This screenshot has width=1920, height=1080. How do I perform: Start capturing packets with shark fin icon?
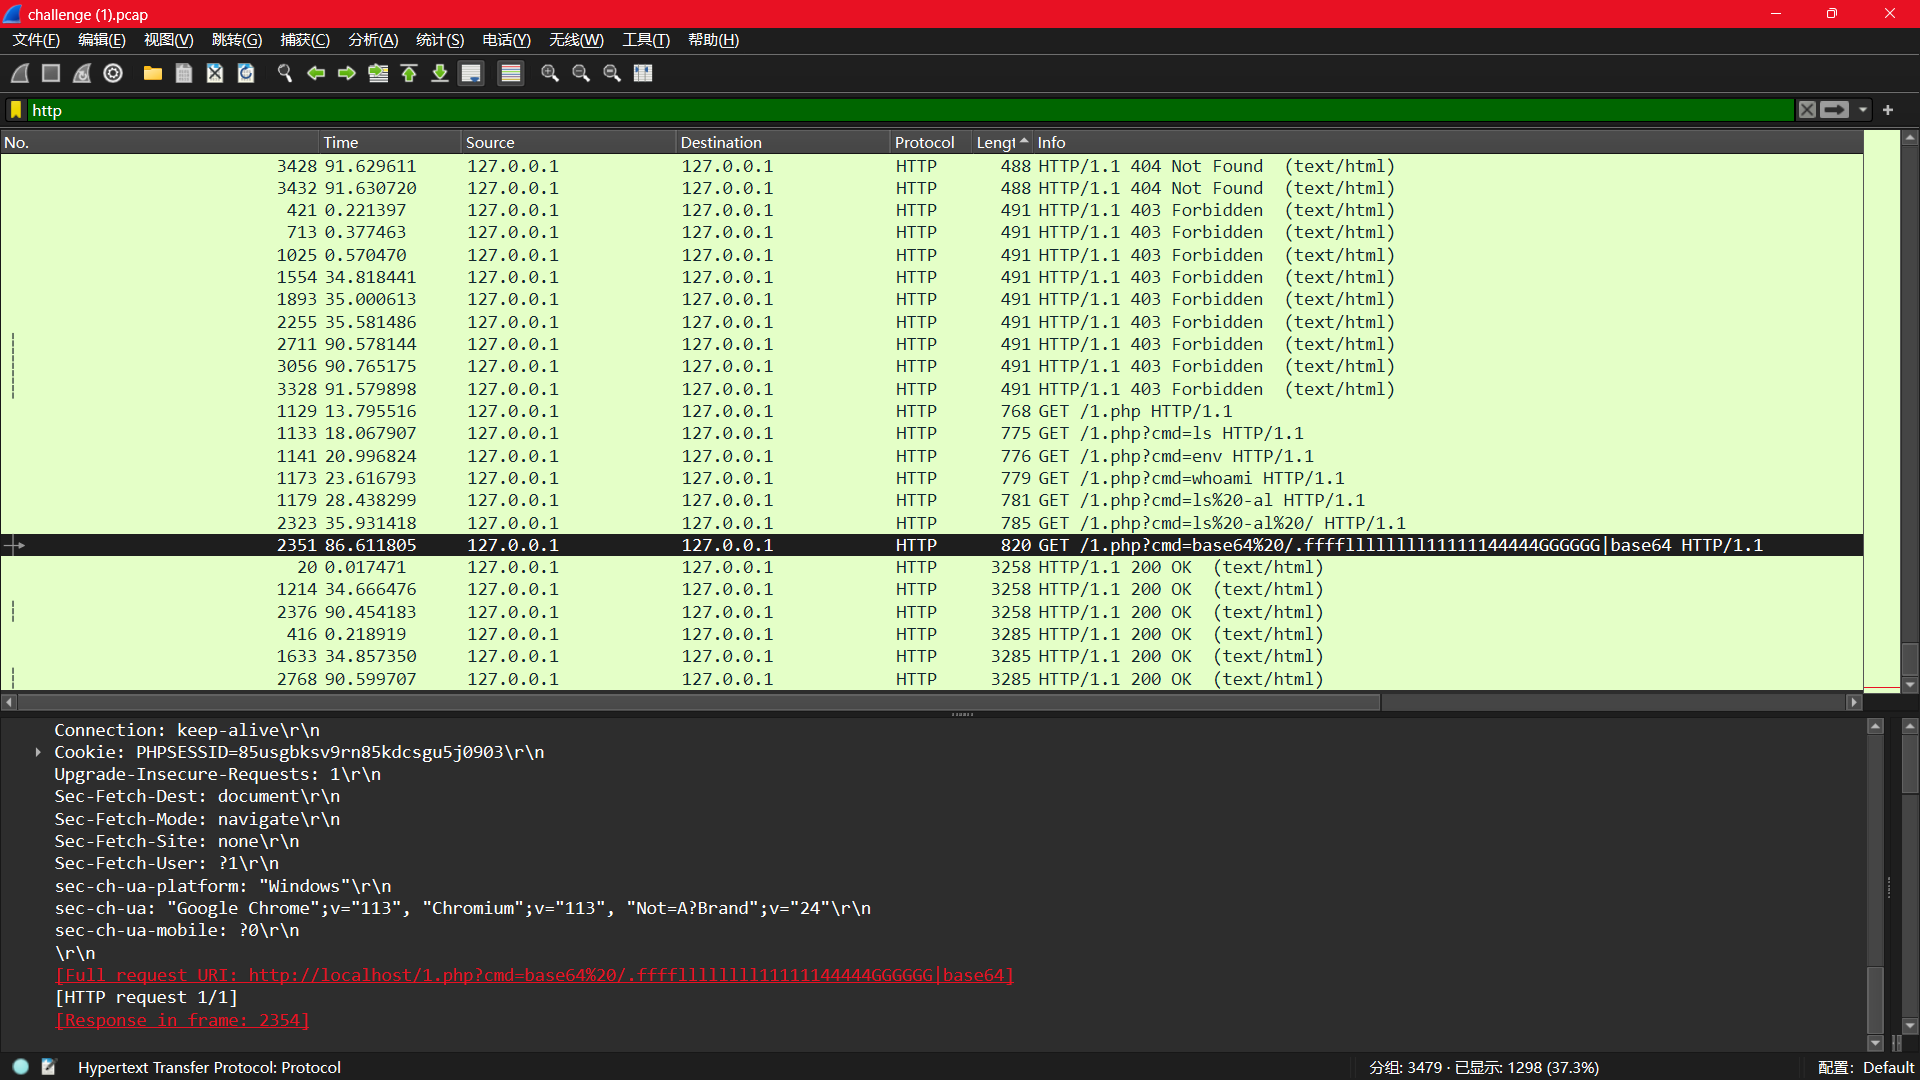20,73
